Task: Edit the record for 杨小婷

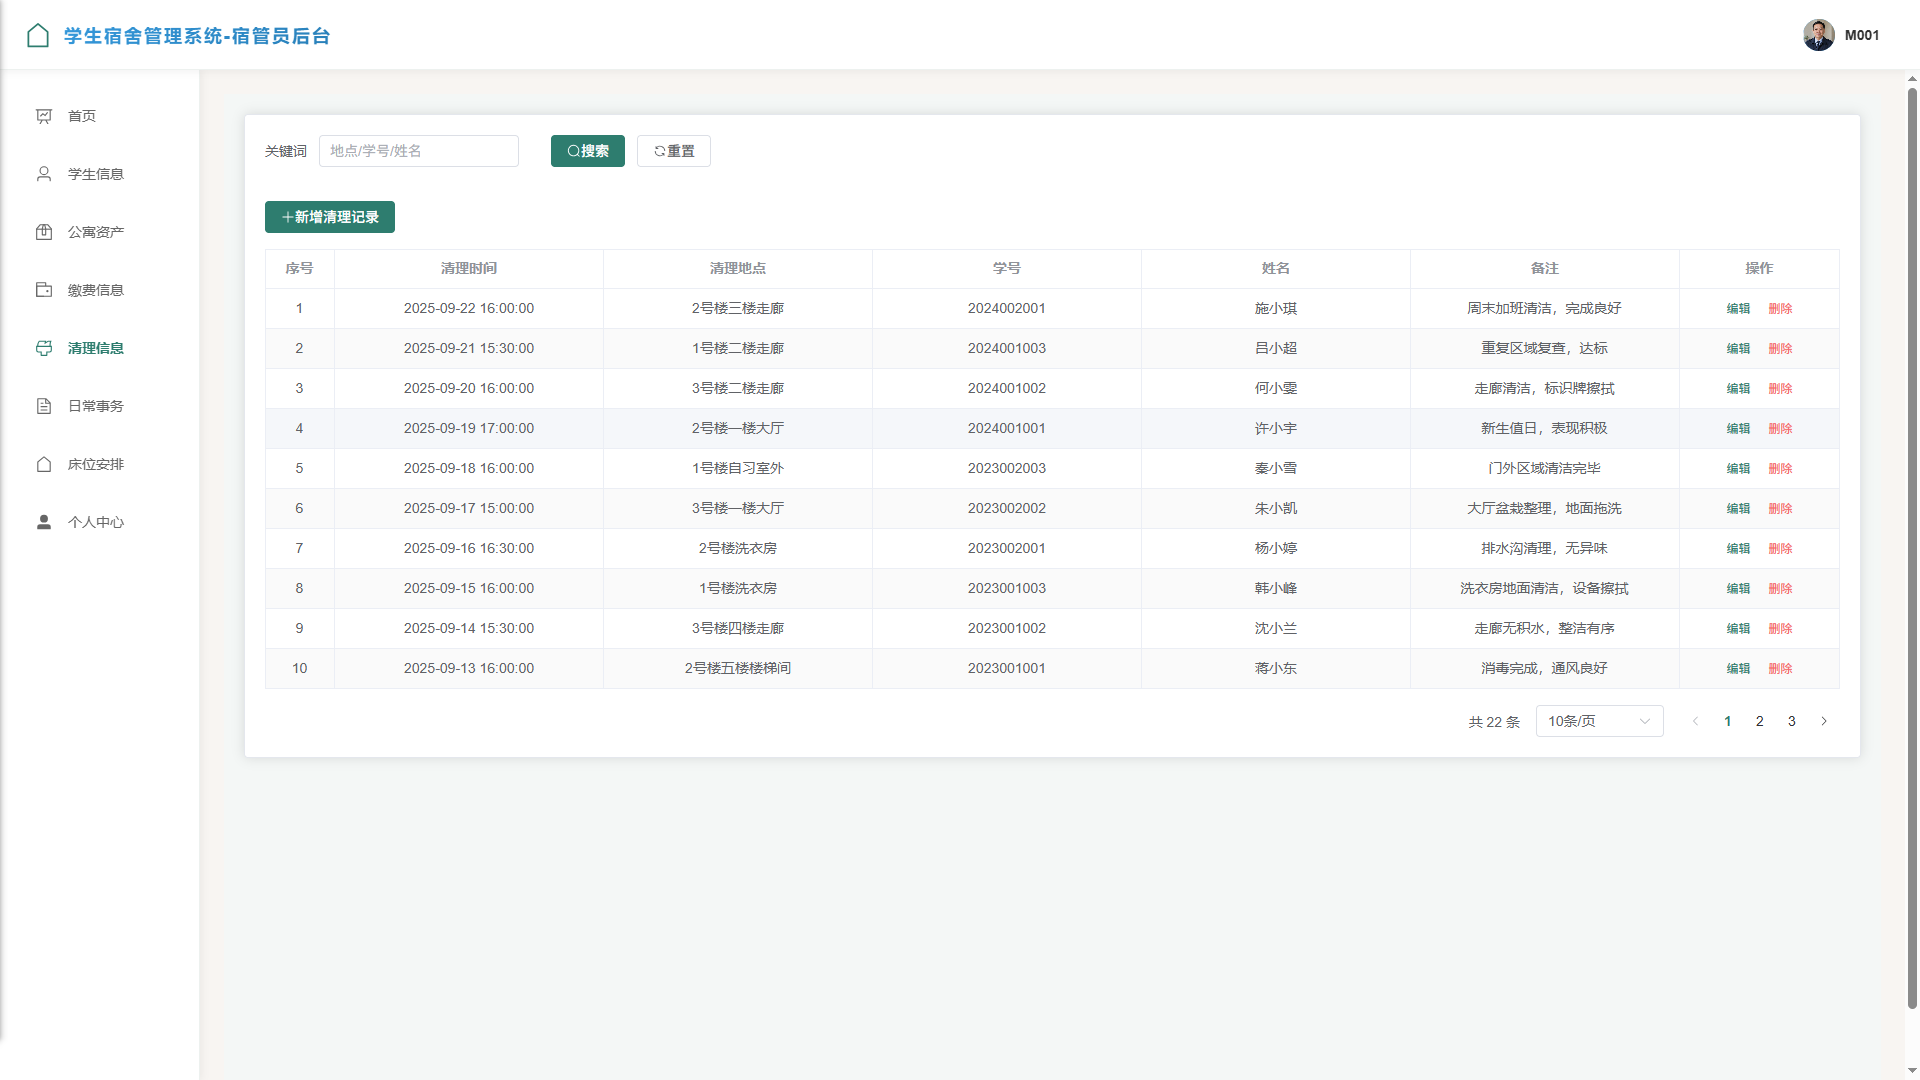Action: point(1739,549)
